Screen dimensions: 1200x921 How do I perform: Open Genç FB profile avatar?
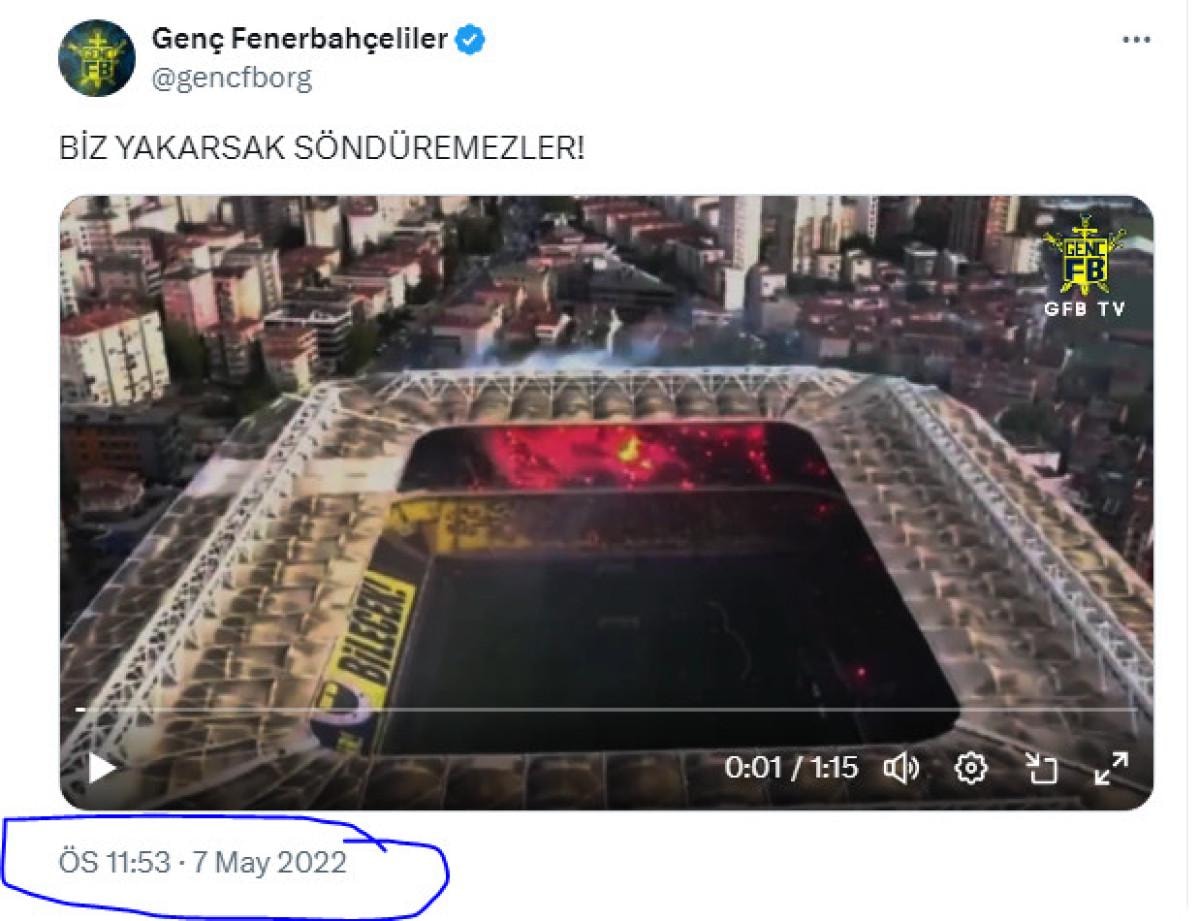[x=97, y=58]
